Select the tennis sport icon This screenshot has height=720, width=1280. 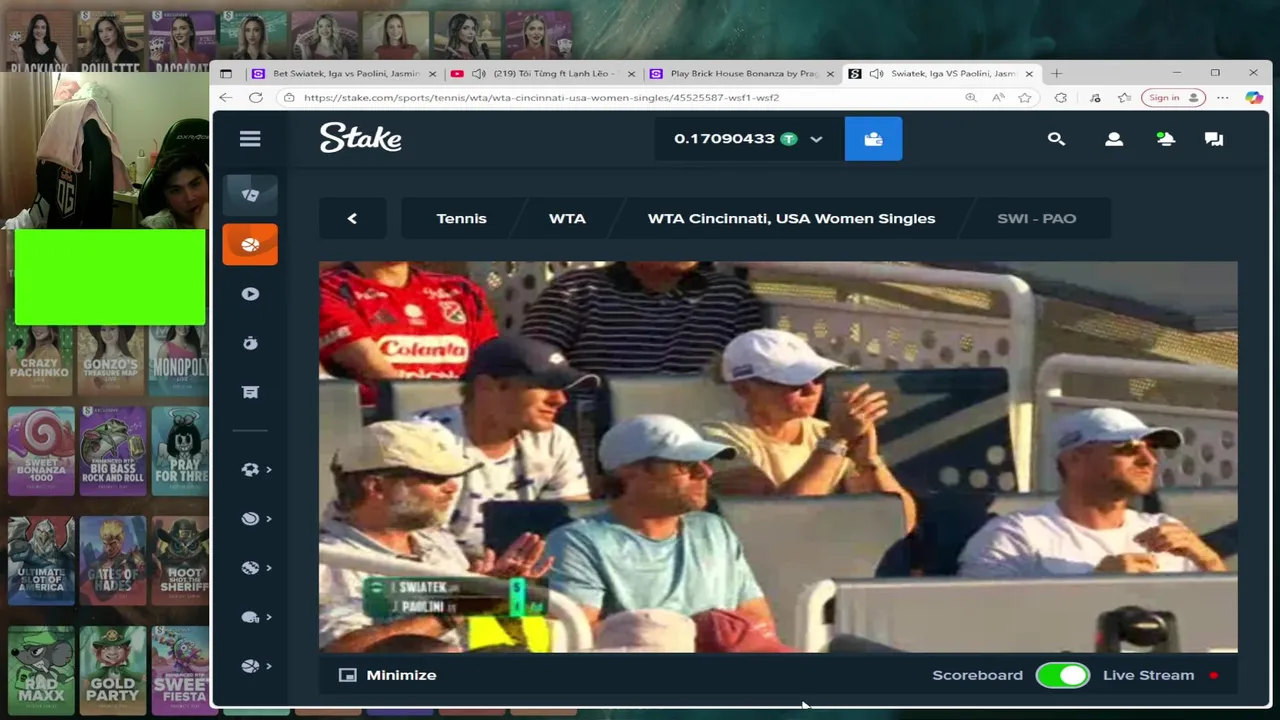pos(250,518)
